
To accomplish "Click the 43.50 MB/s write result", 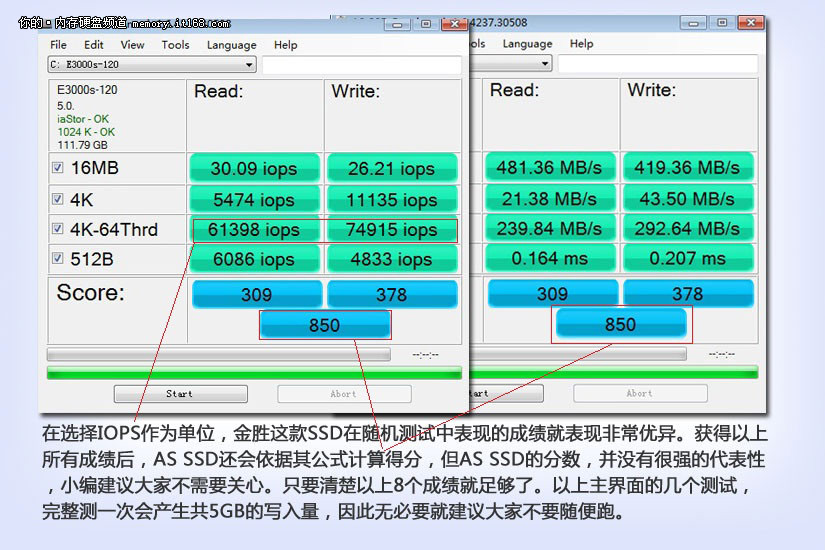I will pos(688,199).
